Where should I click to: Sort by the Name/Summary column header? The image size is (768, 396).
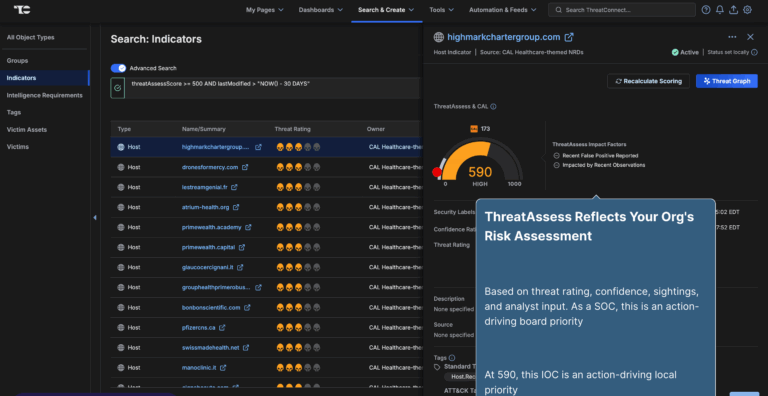(204, 129)
